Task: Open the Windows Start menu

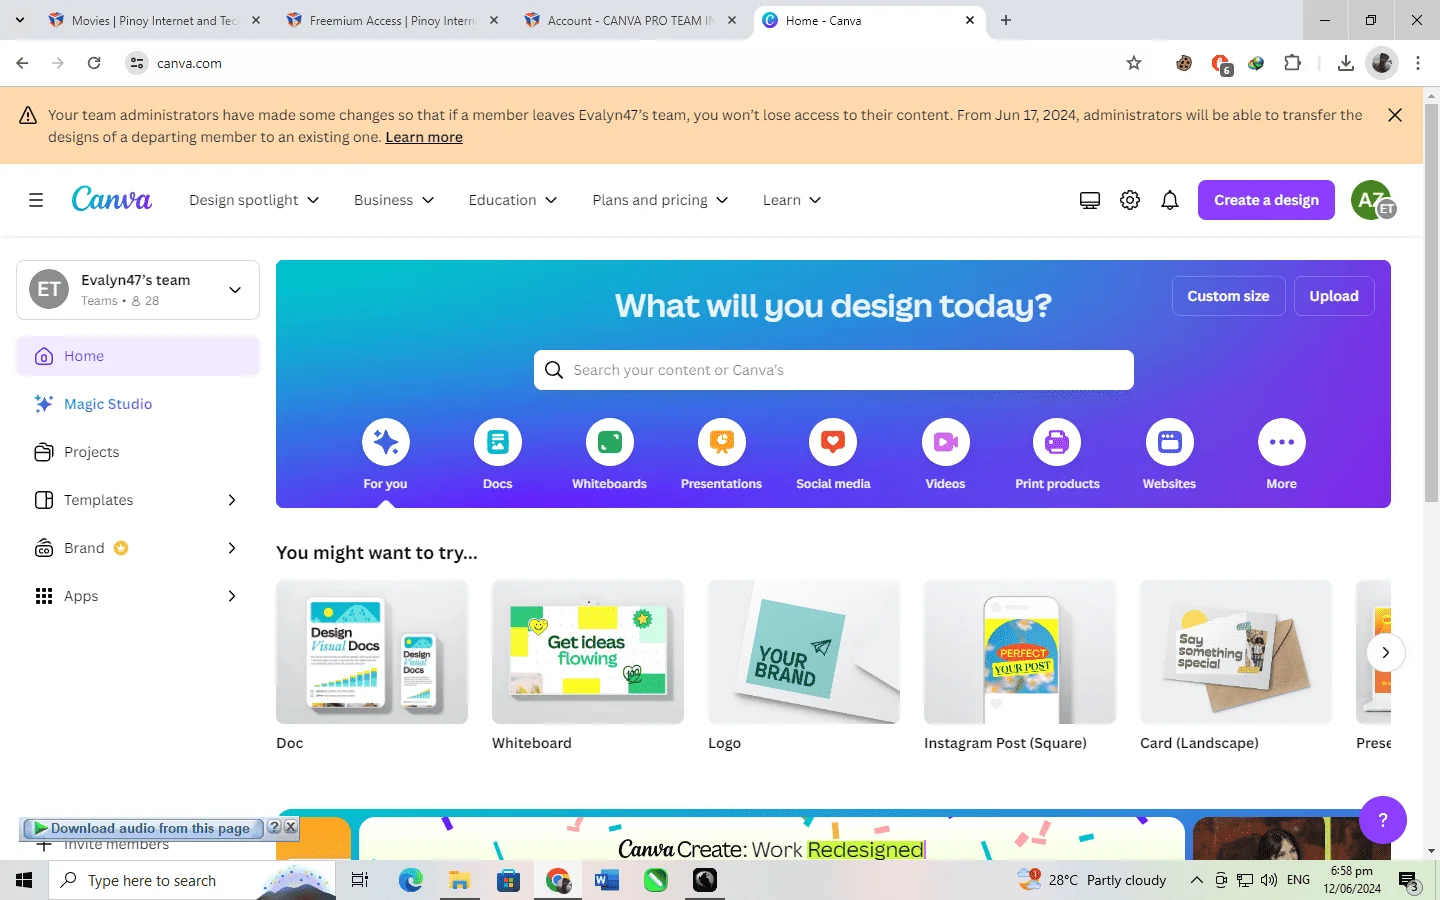Action: click(24, 880)
